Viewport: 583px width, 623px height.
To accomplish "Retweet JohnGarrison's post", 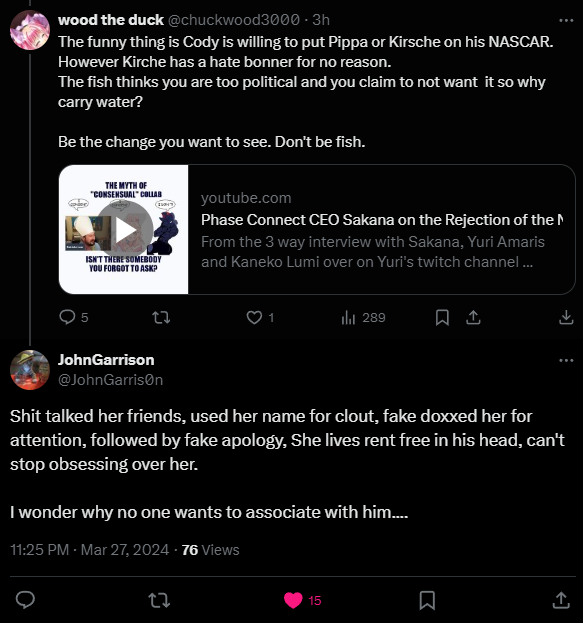I will point(159,600).
